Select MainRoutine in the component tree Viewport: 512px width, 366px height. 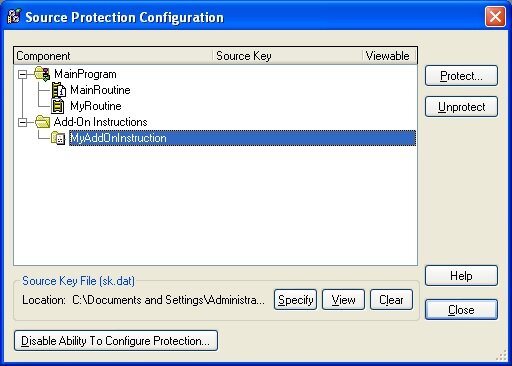pyautogui.click(x=100, y=90)
